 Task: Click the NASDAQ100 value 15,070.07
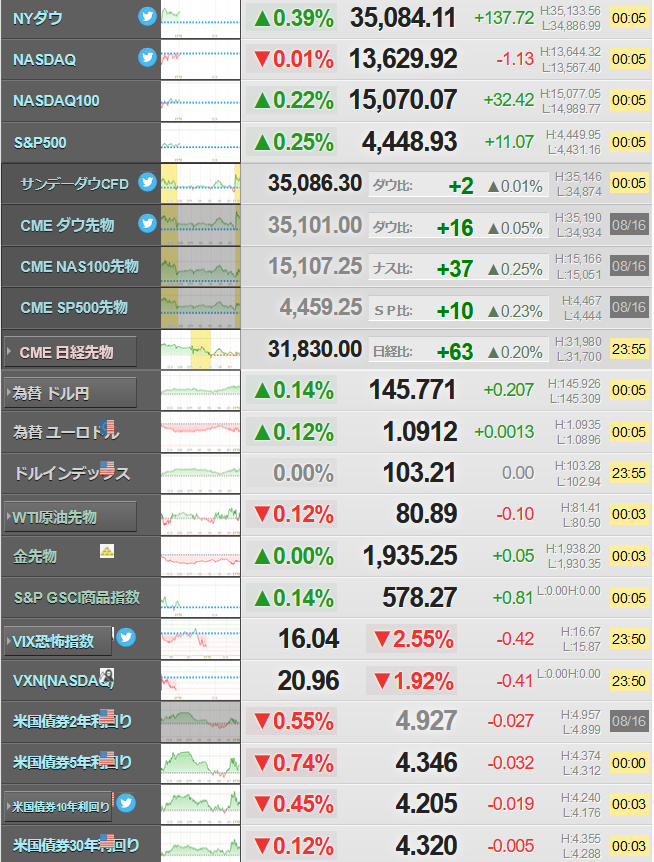coord(403,101)
